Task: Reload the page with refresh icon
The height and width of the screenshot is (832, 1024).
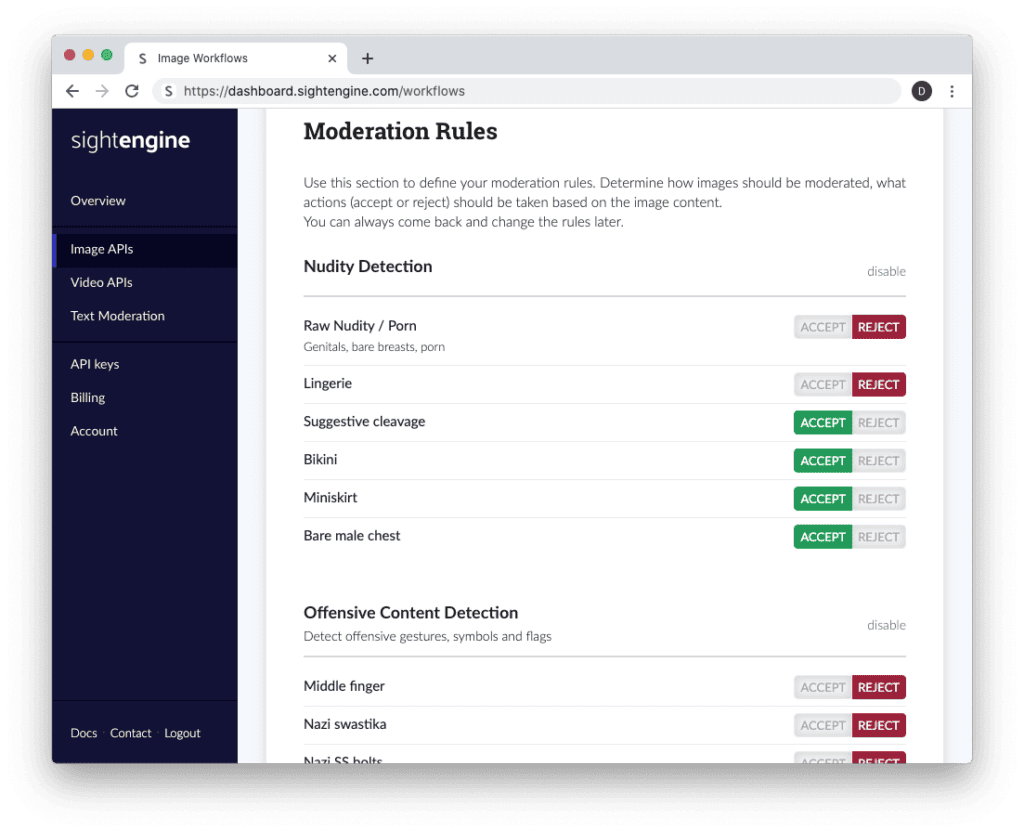Action: point(132,91)
